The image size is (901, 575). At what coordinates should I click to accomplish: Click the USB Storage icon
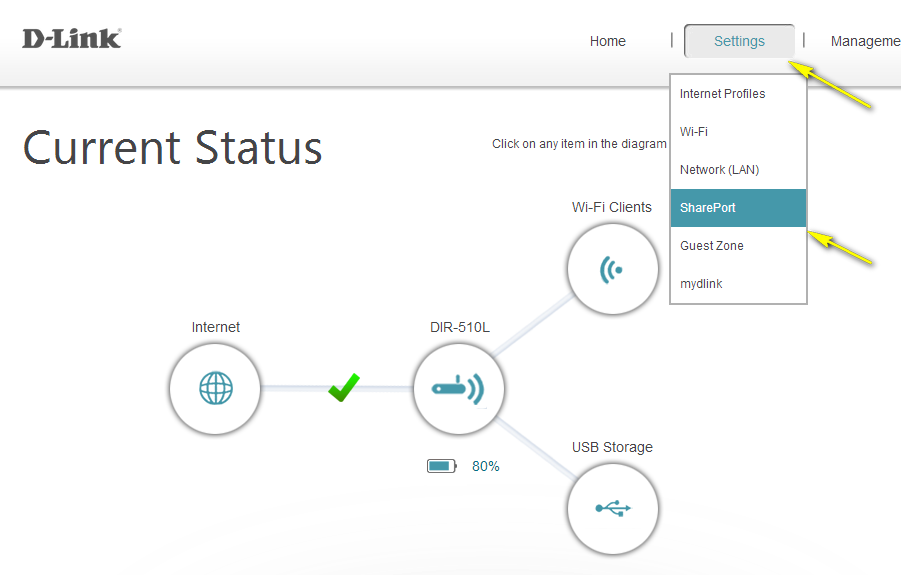click(612, 508)
